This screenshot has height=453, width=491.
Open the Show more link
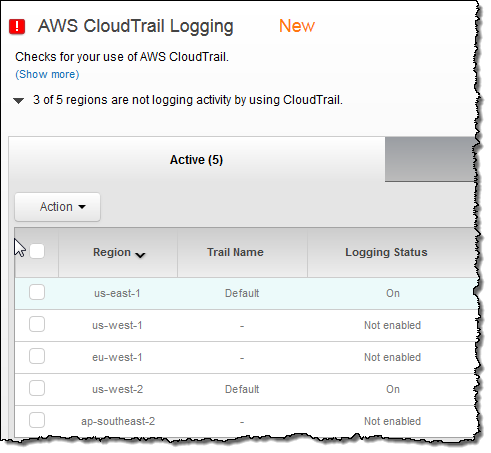tap(47, 74)
